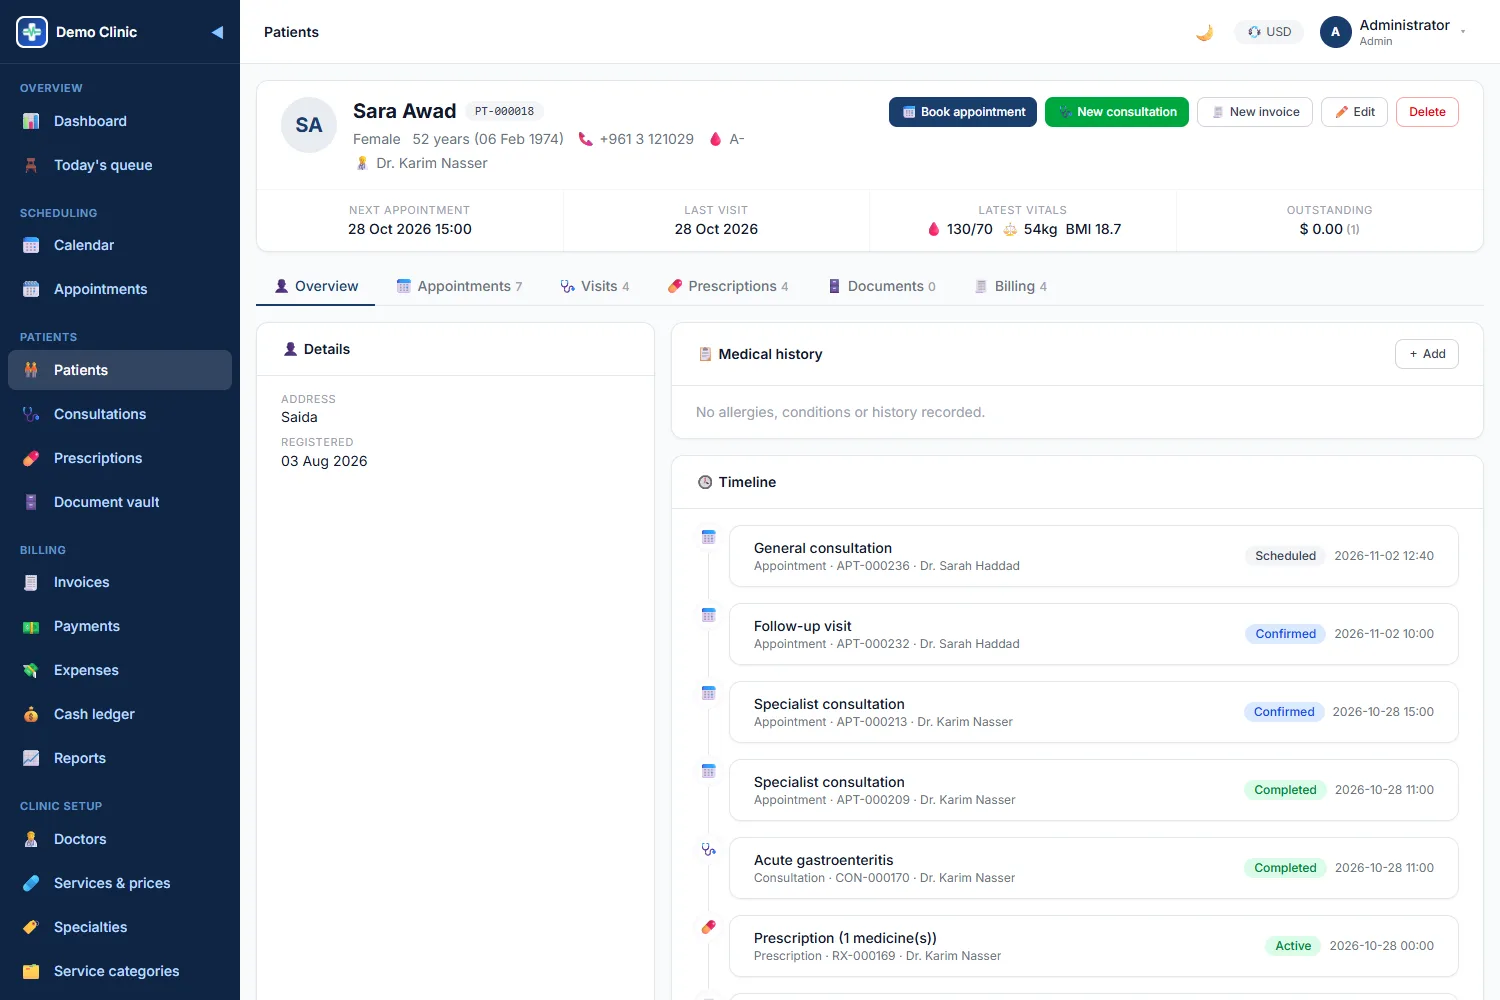Click the phone number +961 3 121029
The width and height of the screenshot is (1500, 1000).
pos(646,139)
